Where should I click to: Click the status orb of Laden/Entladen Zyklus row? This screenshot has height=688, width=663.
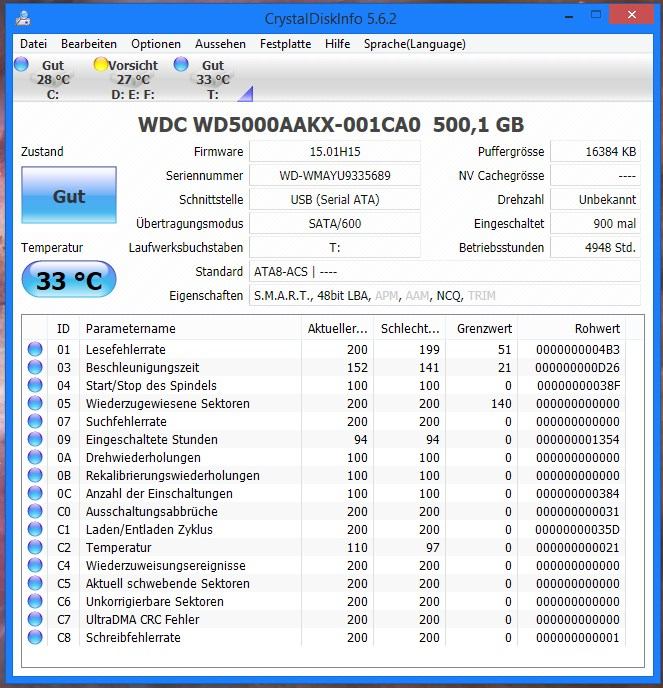click(35, 529)
